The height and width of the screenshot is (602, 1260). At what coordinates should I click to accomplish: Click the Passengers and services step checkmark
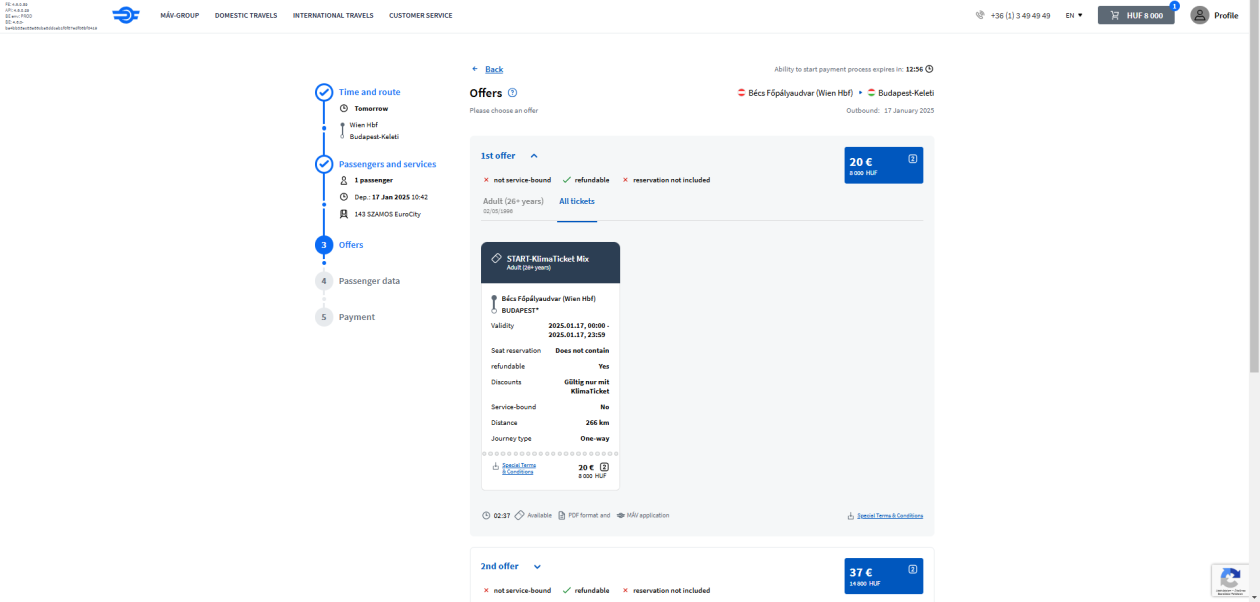pyautogui.click(x=324, y=164)
